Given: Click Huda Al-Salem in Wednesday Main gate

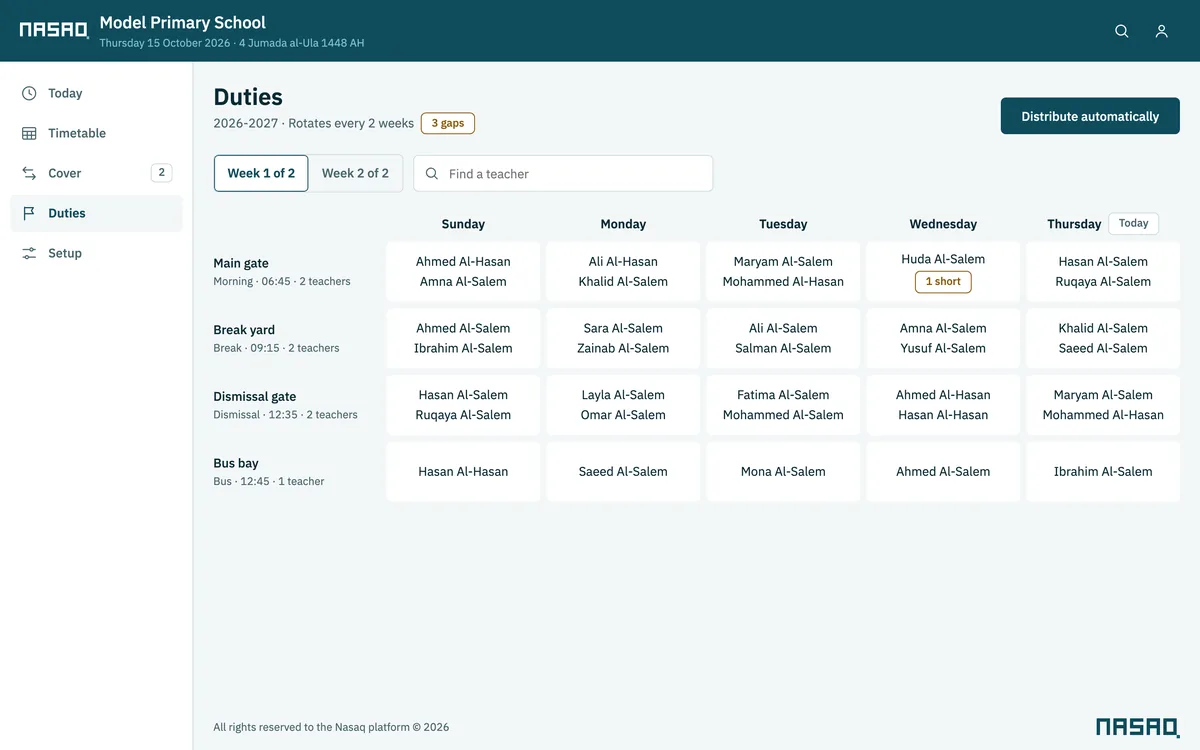Looking at the screenshot, I should (943, 259).
